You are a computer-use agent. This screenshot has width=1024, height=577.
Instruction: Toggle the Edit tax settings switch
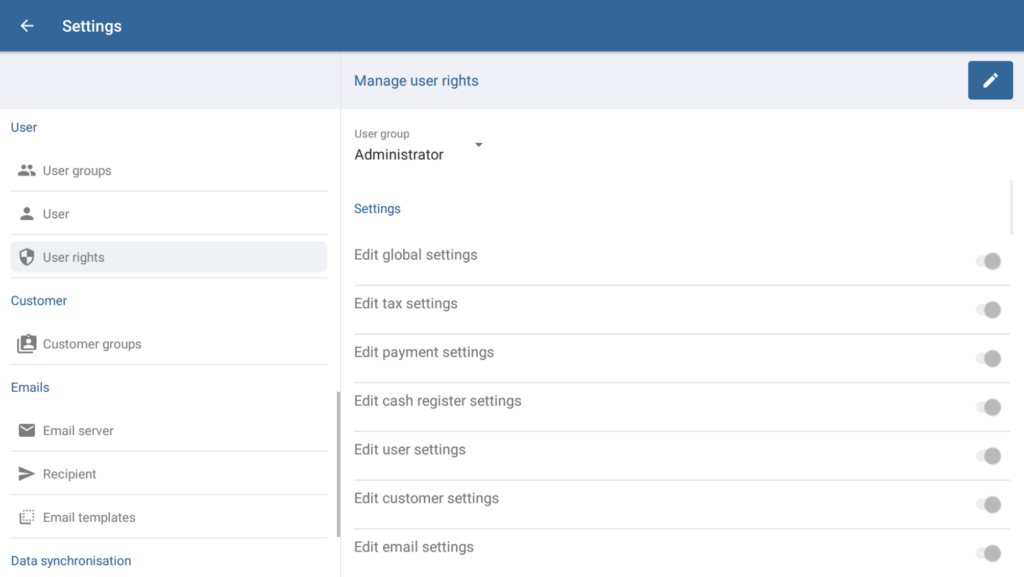pyautogui.click(x=988, y=310)
